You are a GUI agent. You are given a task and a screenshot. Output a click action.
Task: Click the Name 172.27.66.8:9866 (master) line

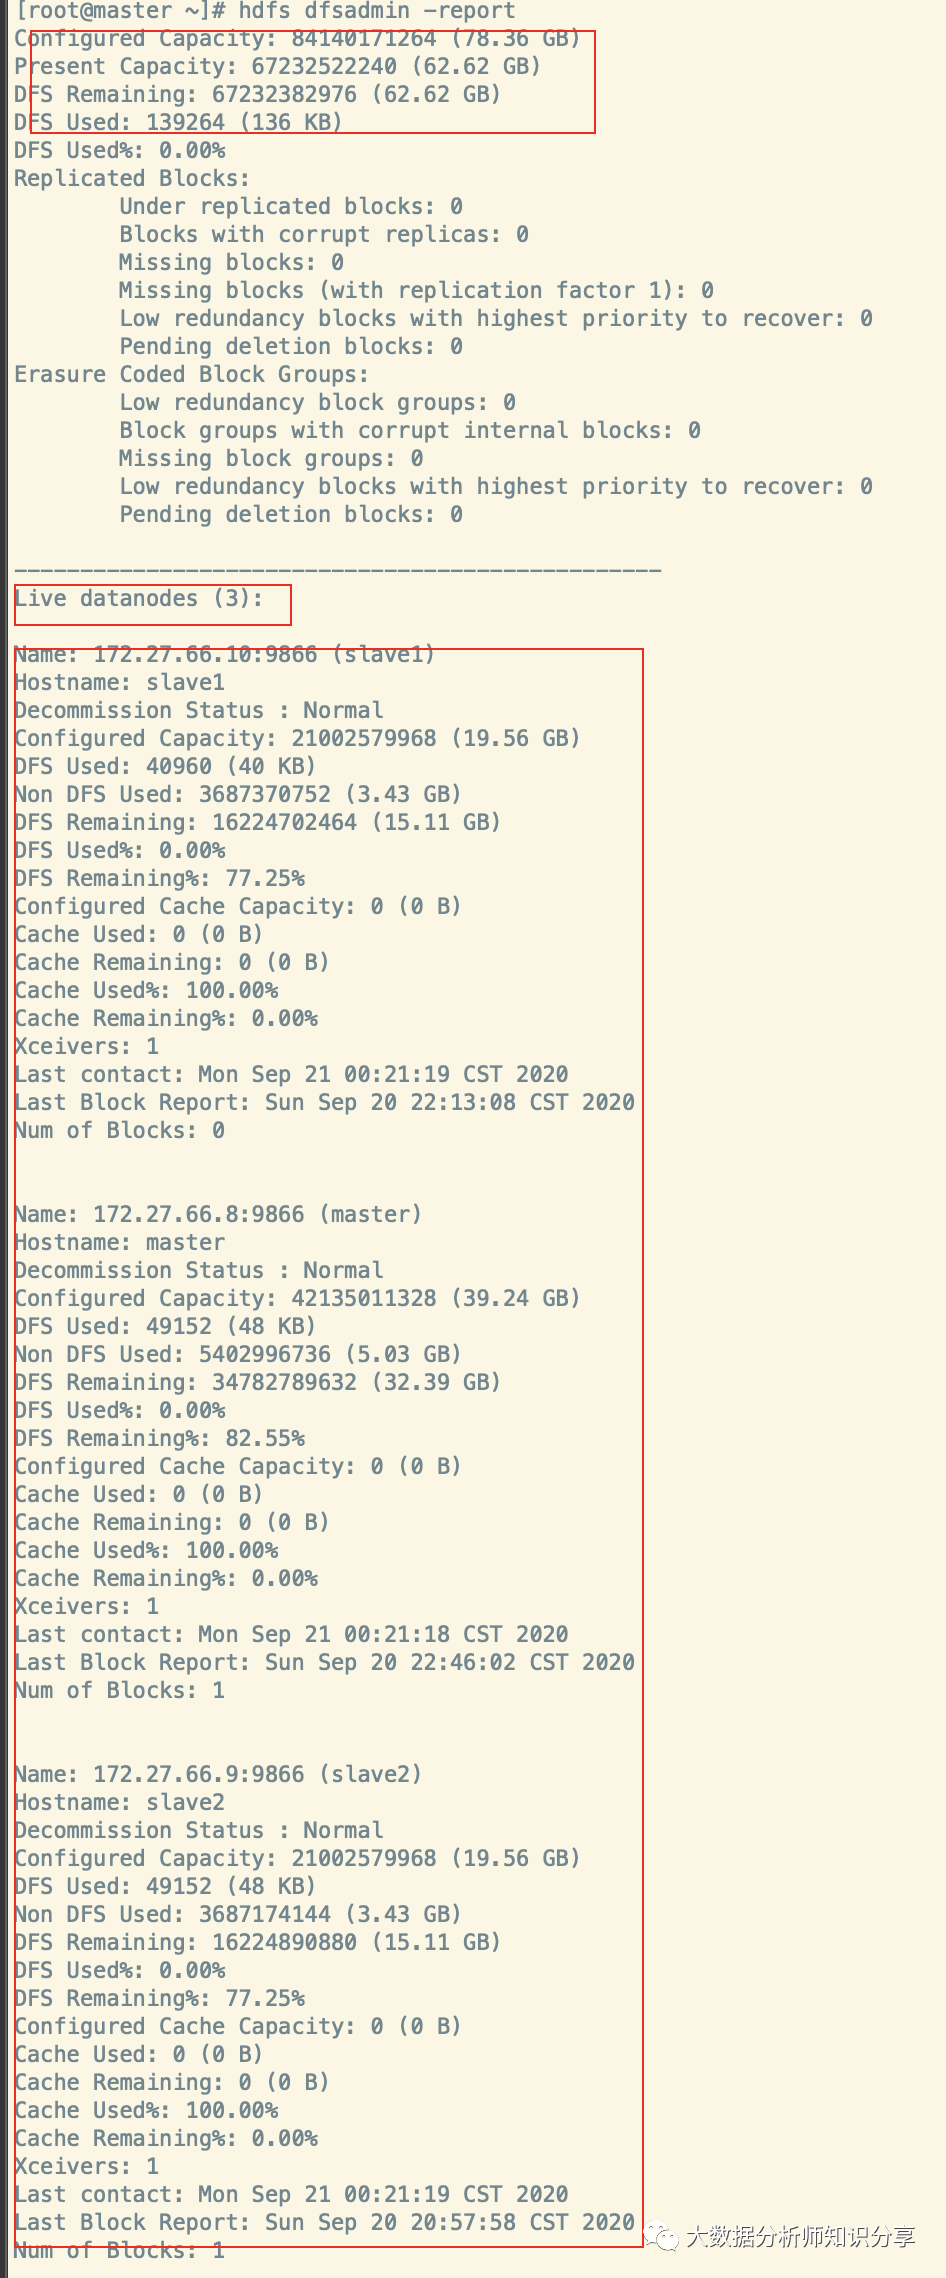pos(218,1214)
